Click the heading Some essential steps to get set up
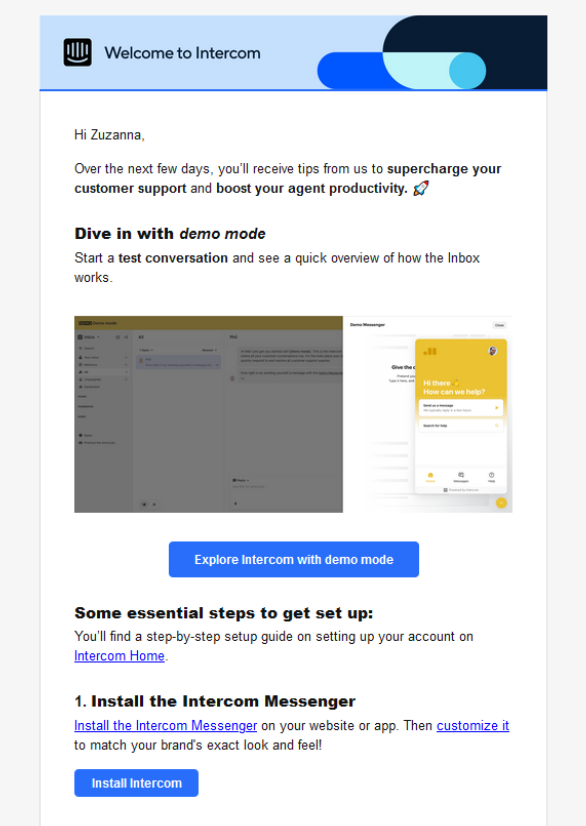 223,613
